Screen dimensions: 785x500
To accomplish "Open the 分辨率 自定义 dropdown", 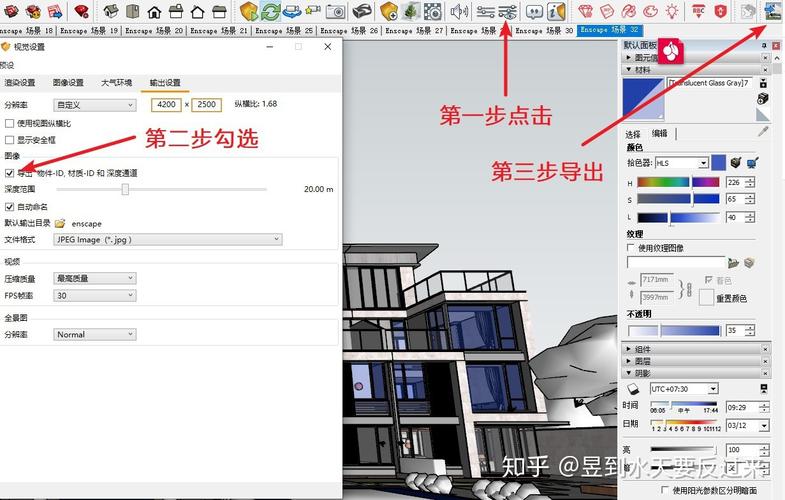I will click(95, 105).
